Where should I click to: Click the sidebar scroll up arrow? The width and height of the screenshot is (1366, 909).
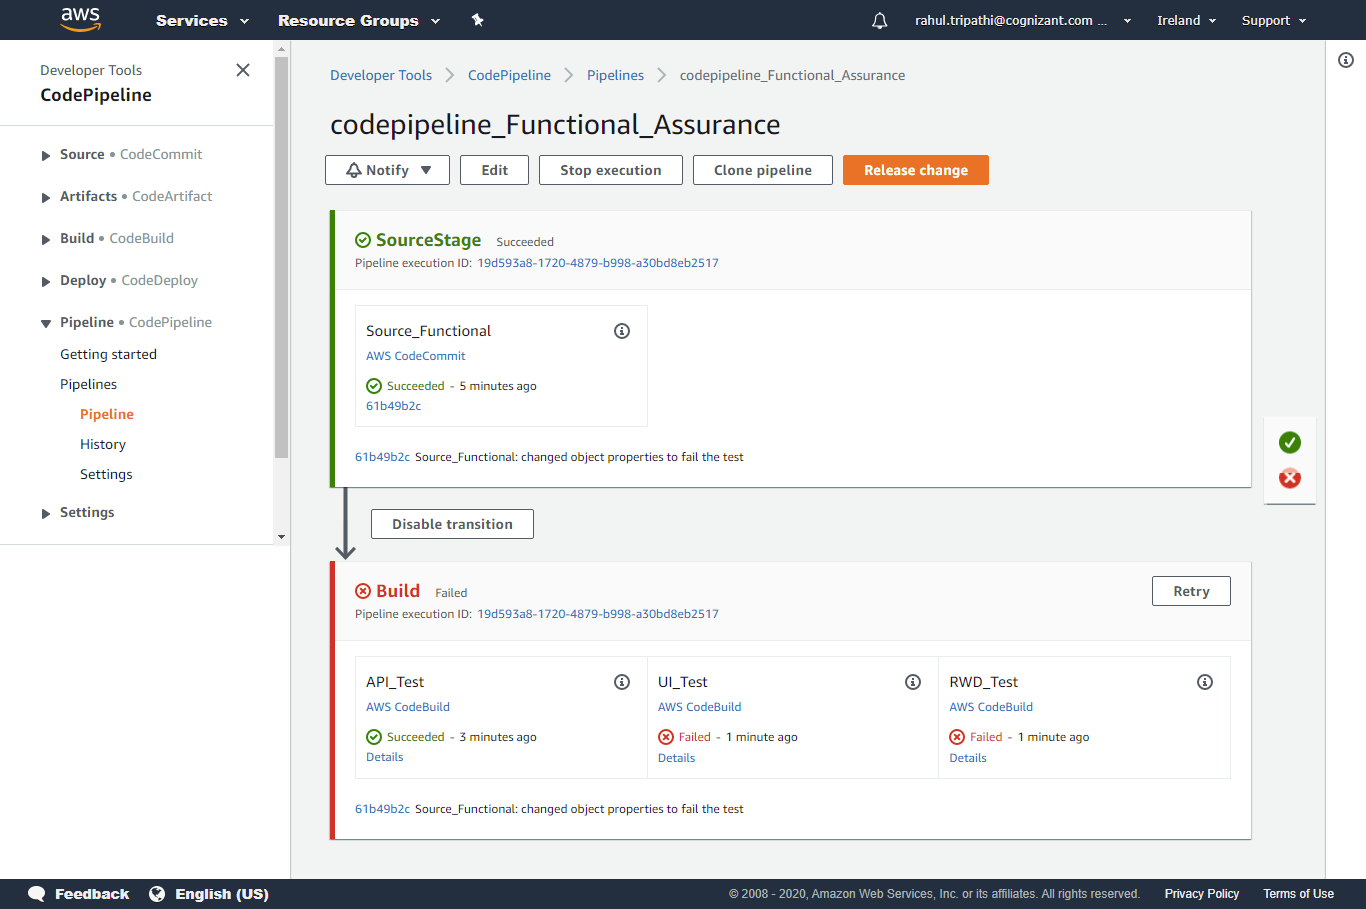[281, 49]
